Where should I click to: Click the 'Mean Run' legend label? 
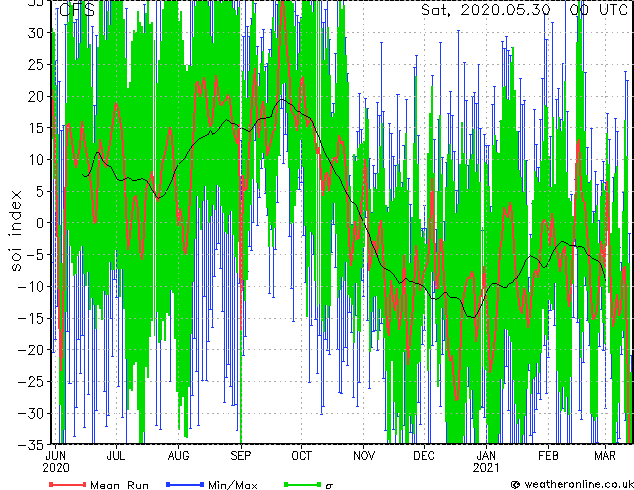click(x=119, y=485)
